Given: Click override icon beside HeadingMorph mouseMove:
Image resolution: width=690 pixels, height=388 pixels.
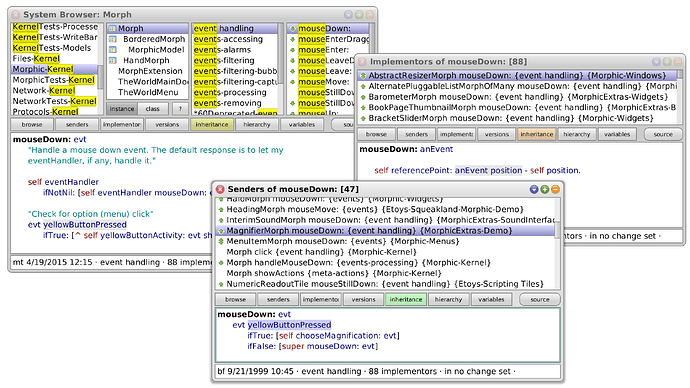Looking at the screenshot, I should pyautogui.click(x=221, y=209).
